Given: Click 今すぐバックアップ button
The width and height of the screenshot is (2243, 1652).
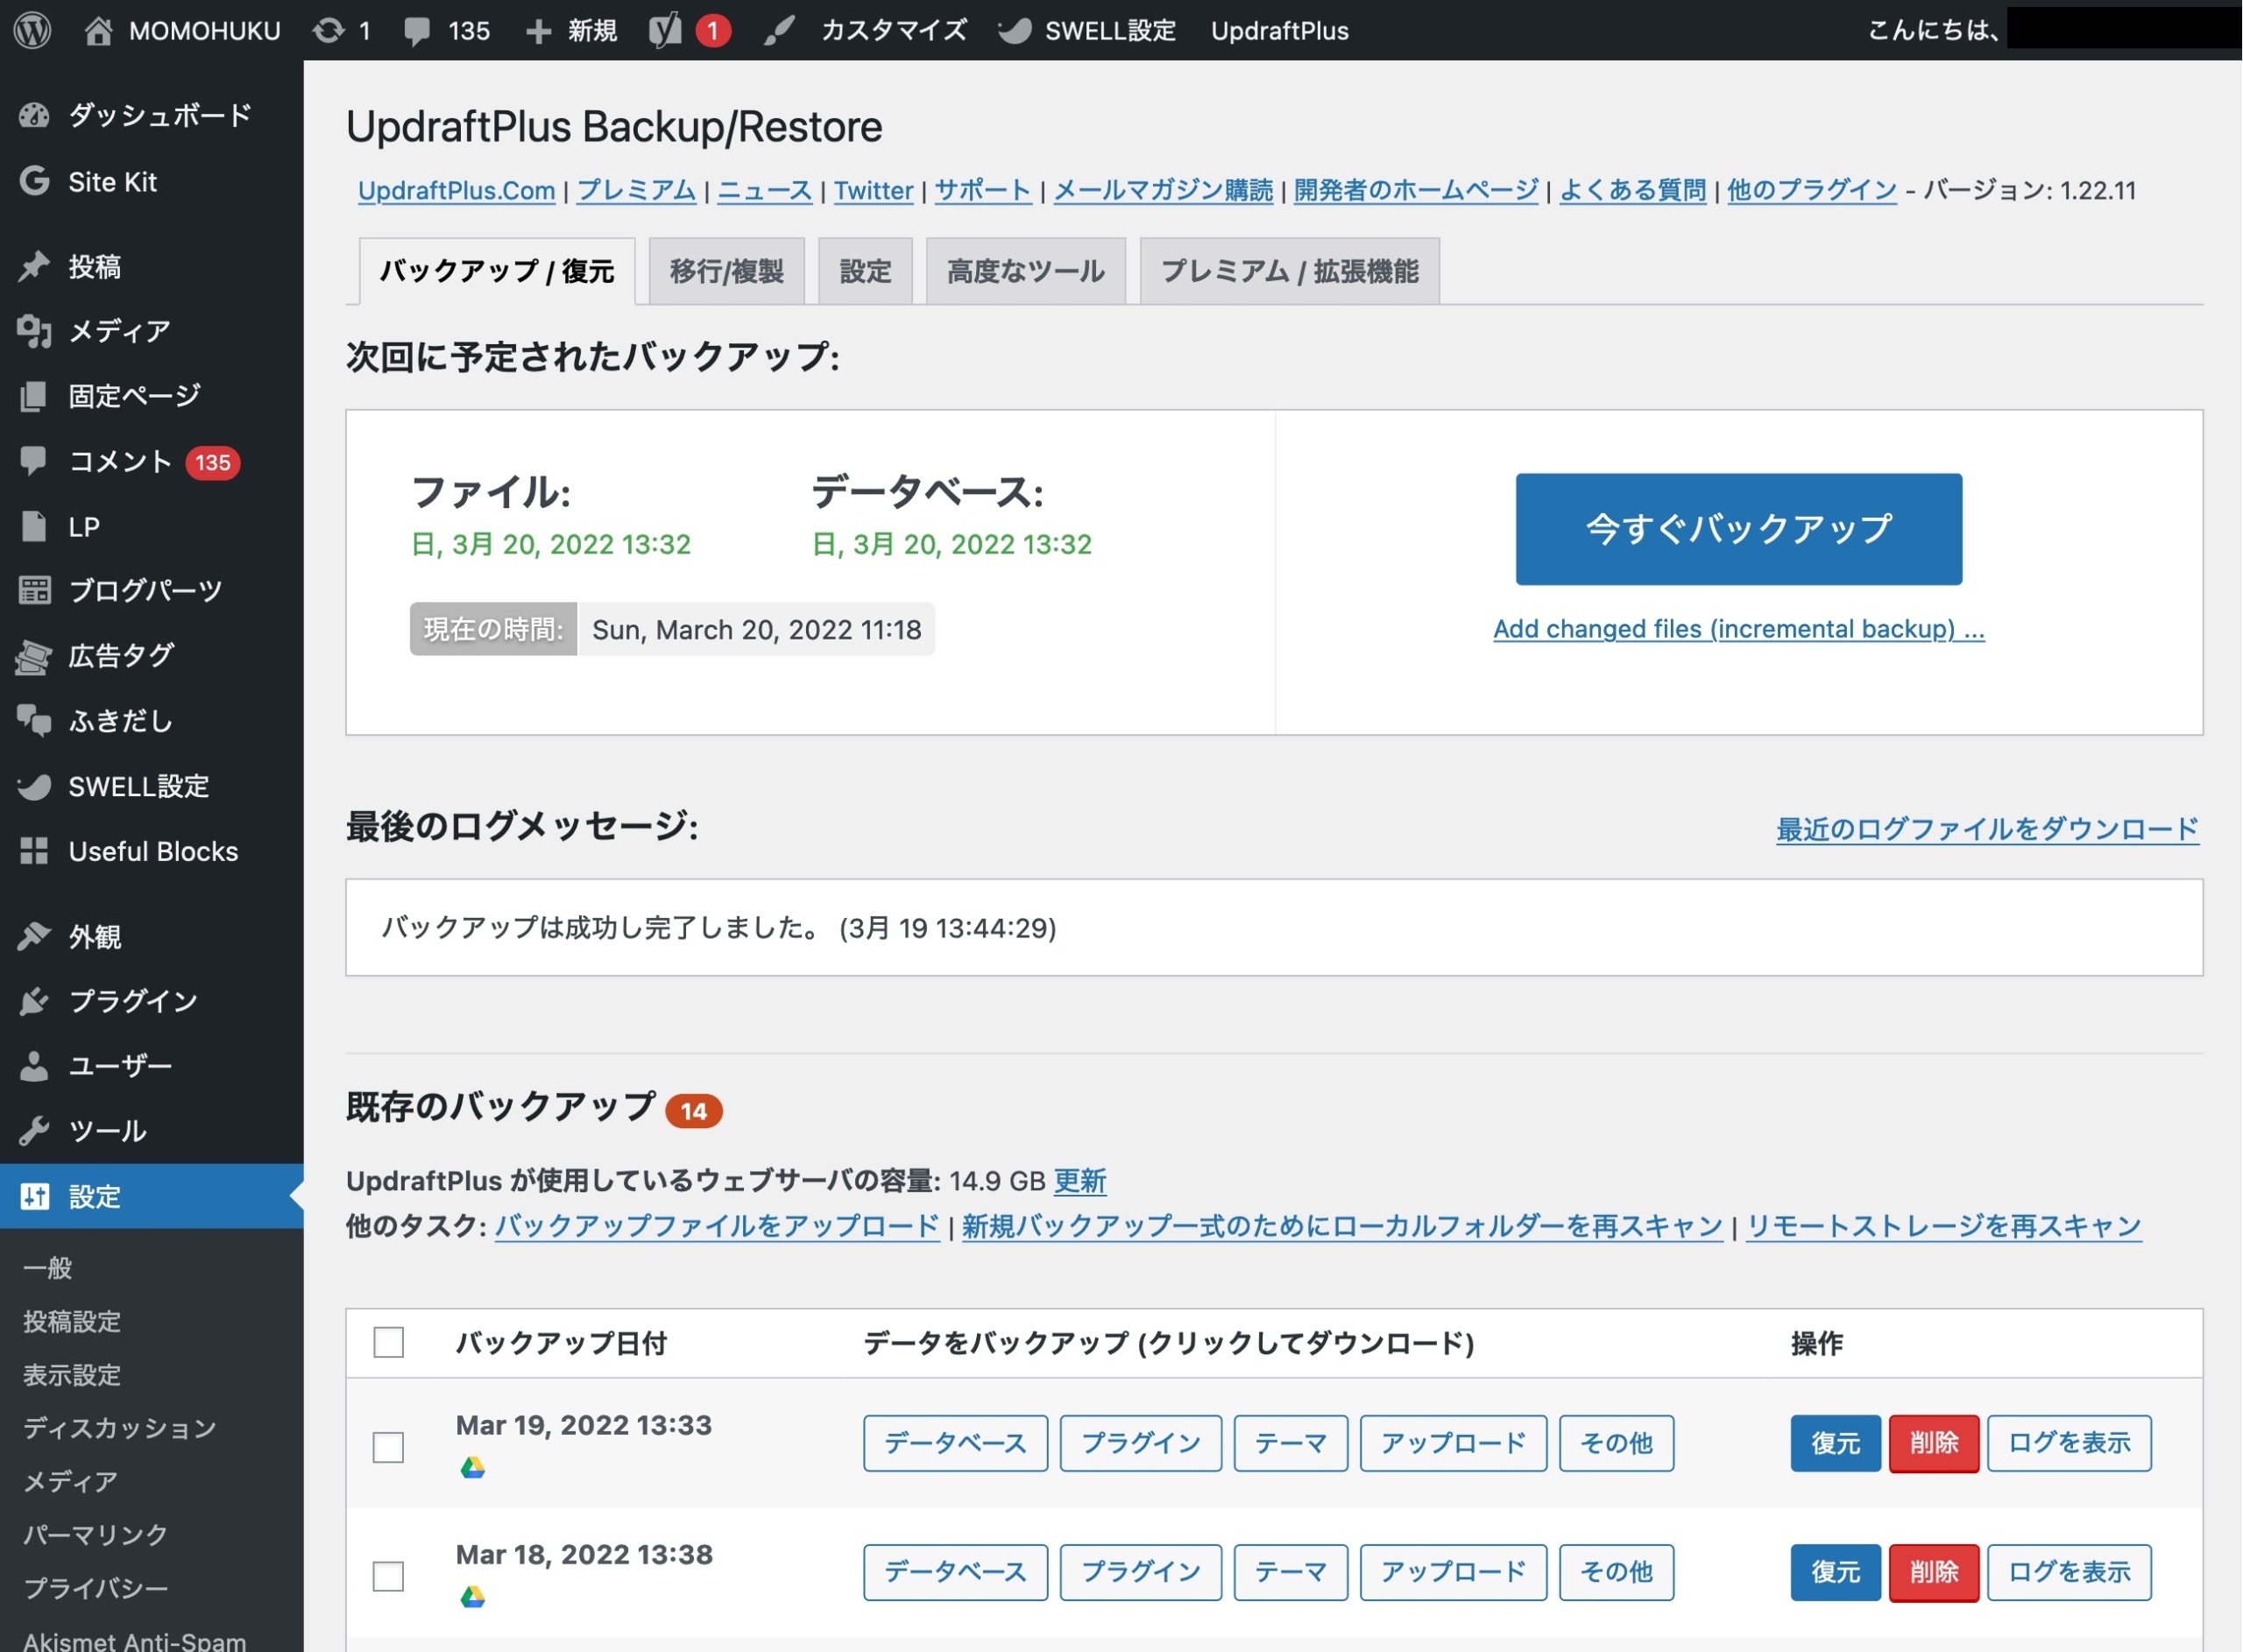Looking at the screenshot, I should coord(1738,529).
